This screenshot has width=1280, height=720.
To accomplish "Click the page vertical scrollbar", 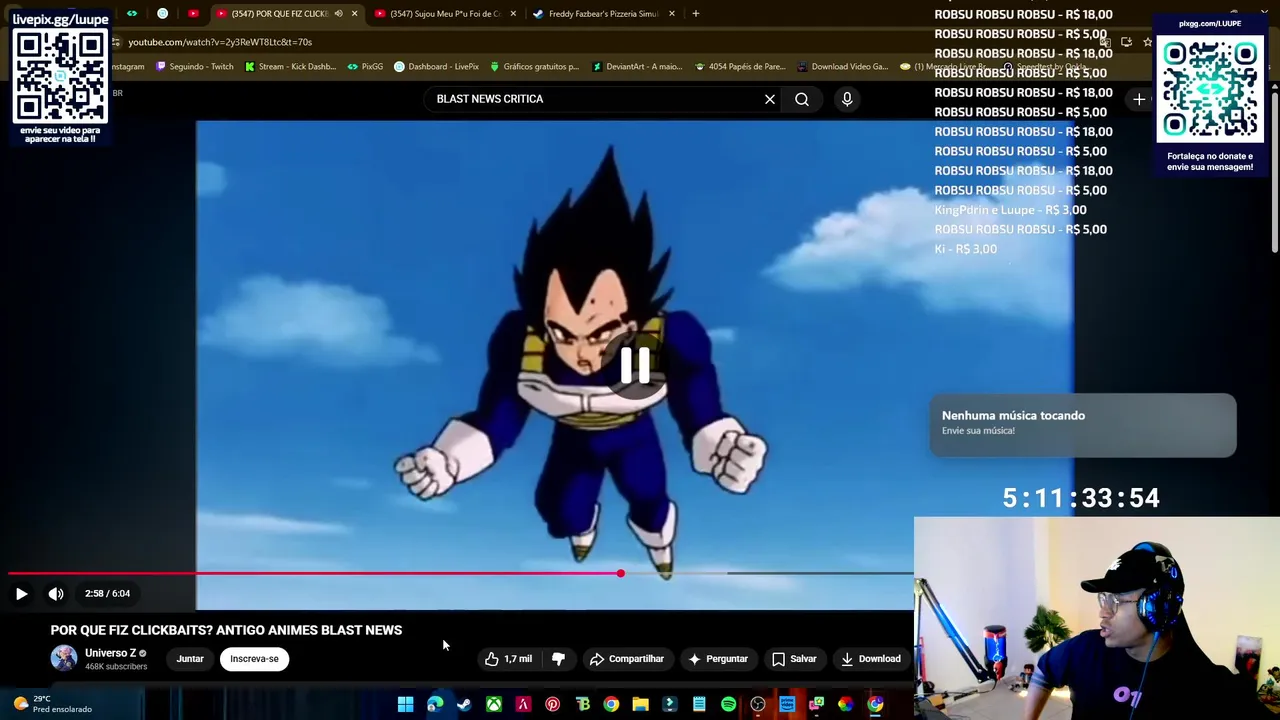I will tap(1275, 170).
